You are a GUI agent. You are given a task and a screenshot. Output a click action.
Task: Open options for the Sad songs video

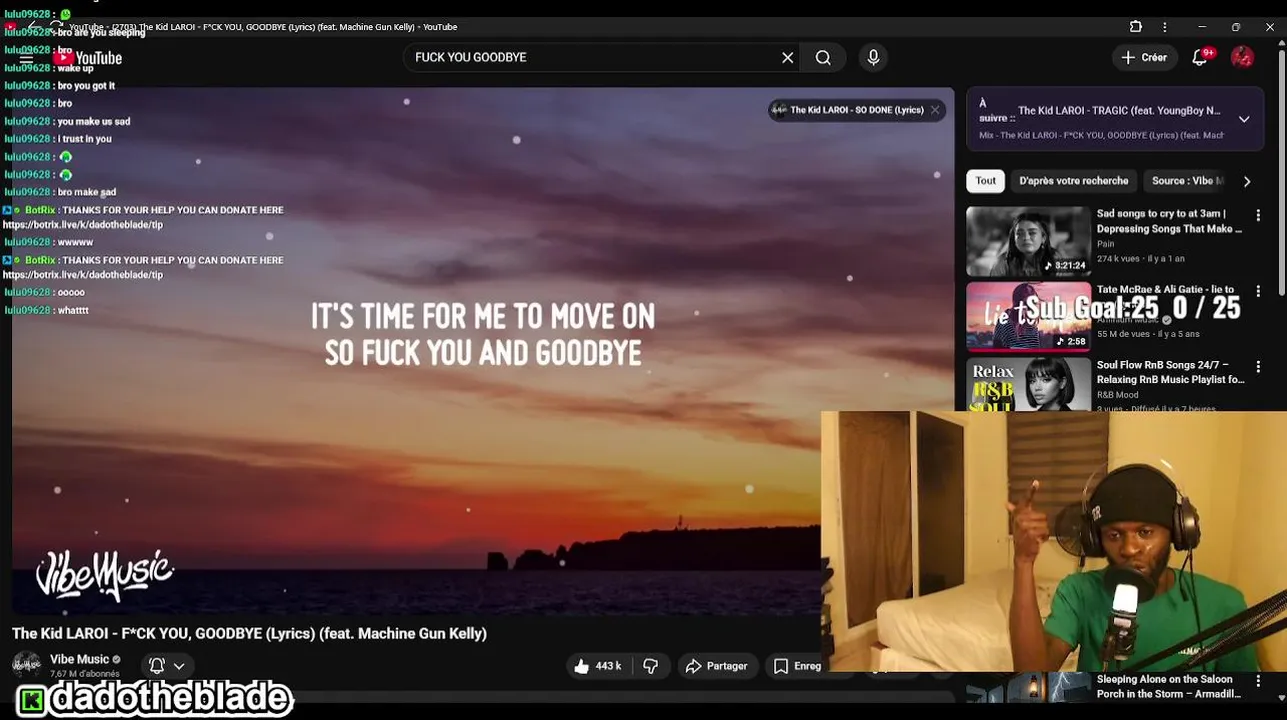point(1258,215)
